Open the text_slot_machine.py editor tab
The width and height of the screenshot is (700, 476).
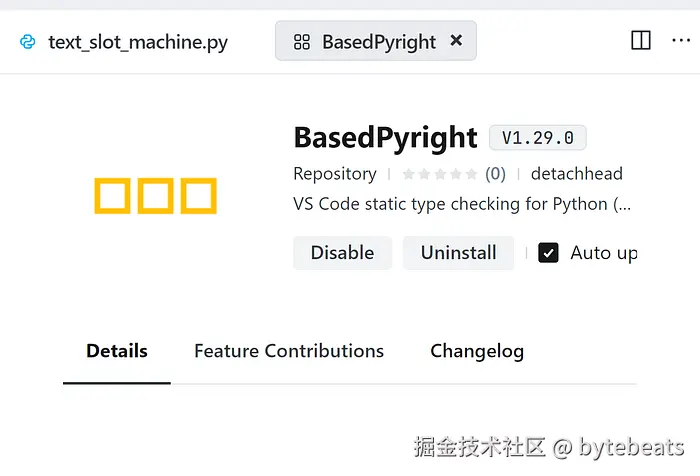pyautogui.click(x=124, y=42)
